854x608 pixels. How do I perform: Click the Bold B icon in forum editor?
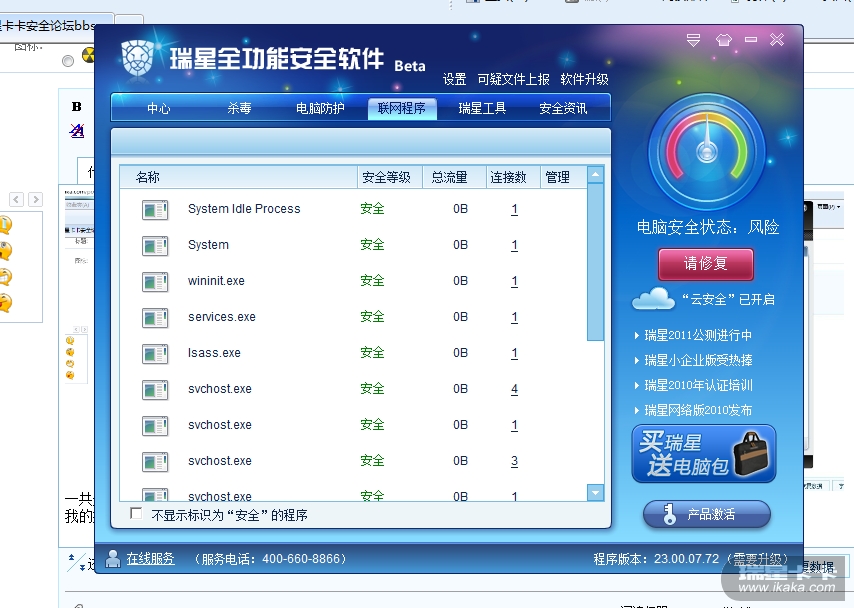click(x=77, y=107)
